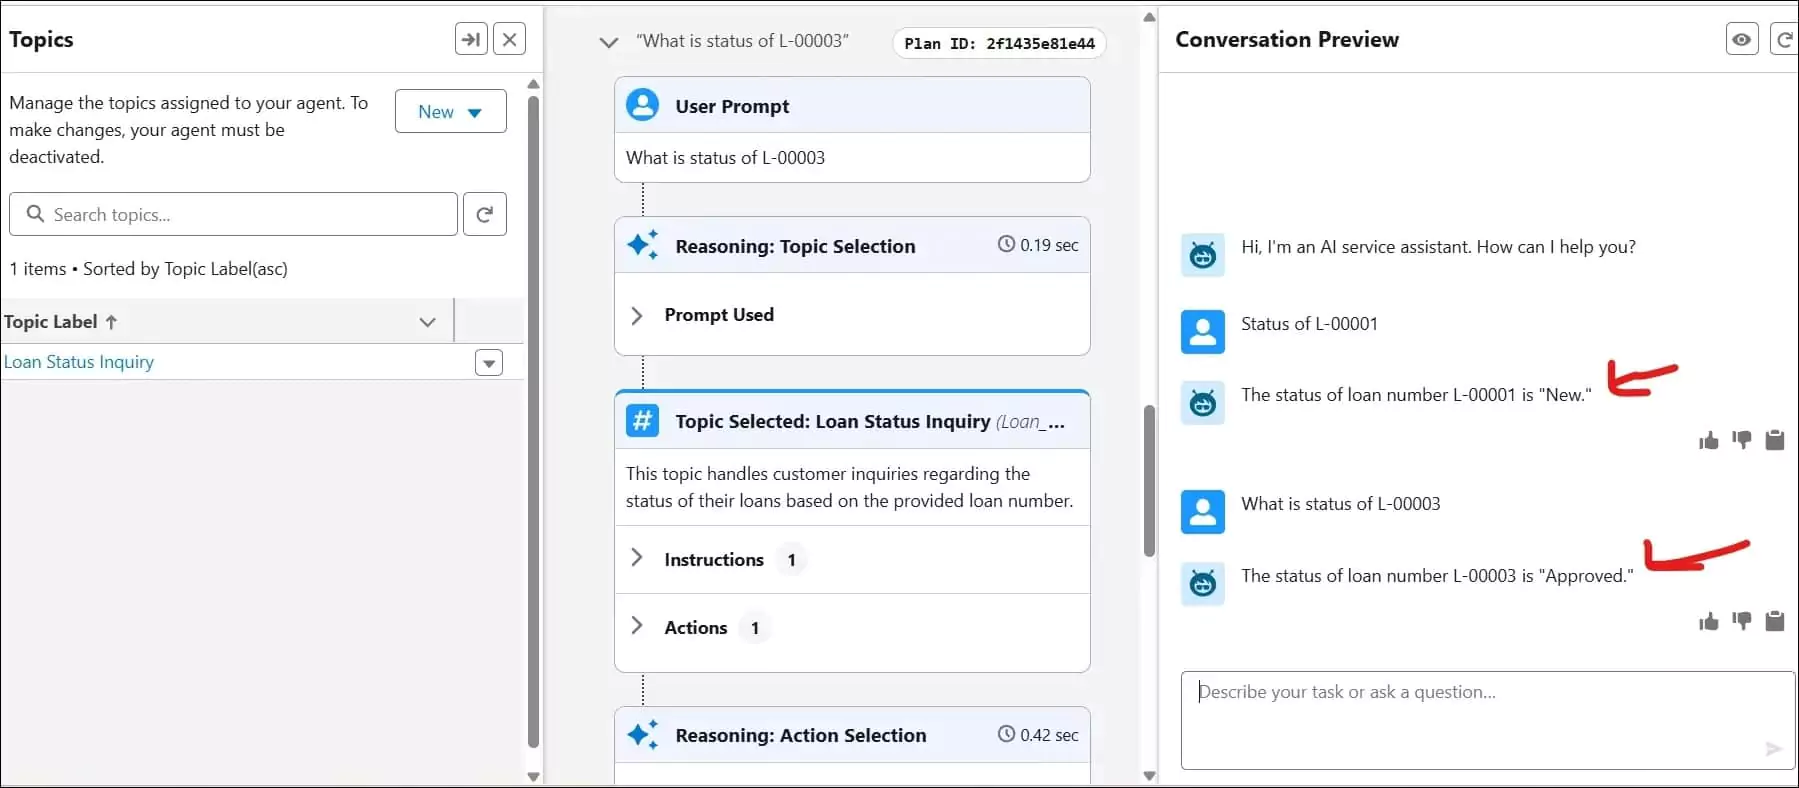Open the New topic dropdown
Screen dimensions: 1799x788
pos(451,112)
